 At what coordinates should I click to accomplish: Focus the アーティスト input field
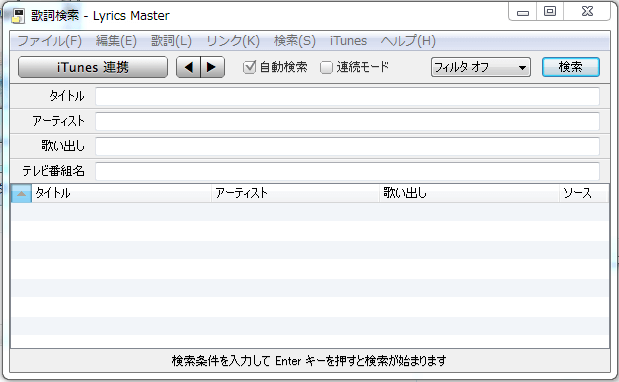click(x=347, y=121)
